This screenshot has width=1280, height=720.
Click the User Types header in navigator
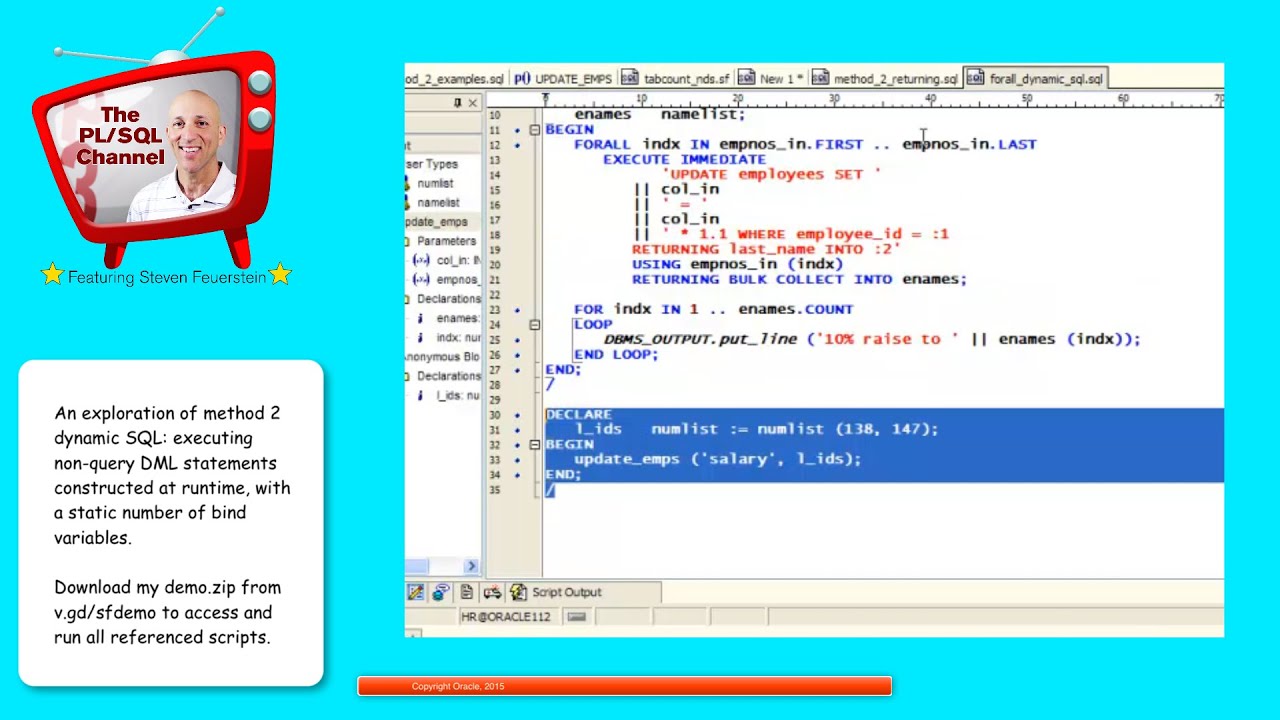tap(432, 164)
